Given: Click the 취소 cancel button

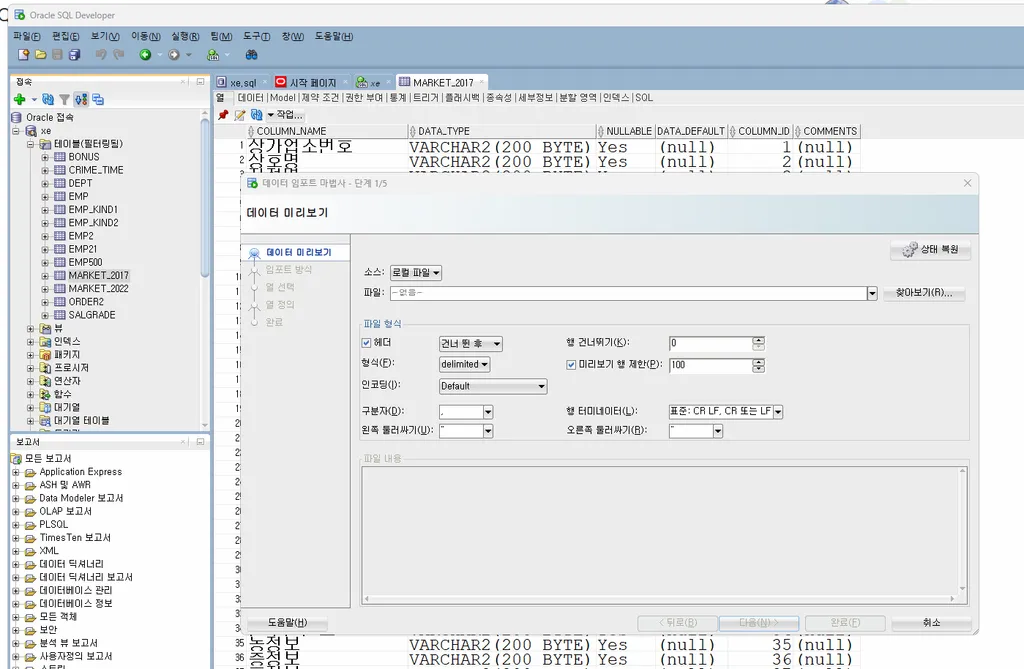Looking at the screenshot, I should pos(931,623).
